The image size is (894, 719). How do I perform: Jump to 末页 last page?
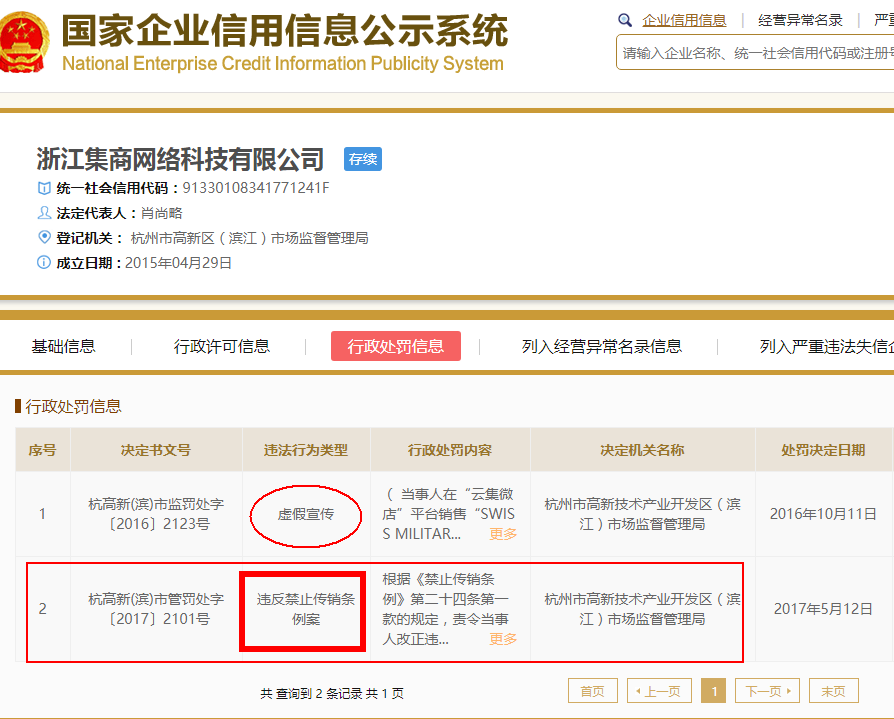pos(833,691)
